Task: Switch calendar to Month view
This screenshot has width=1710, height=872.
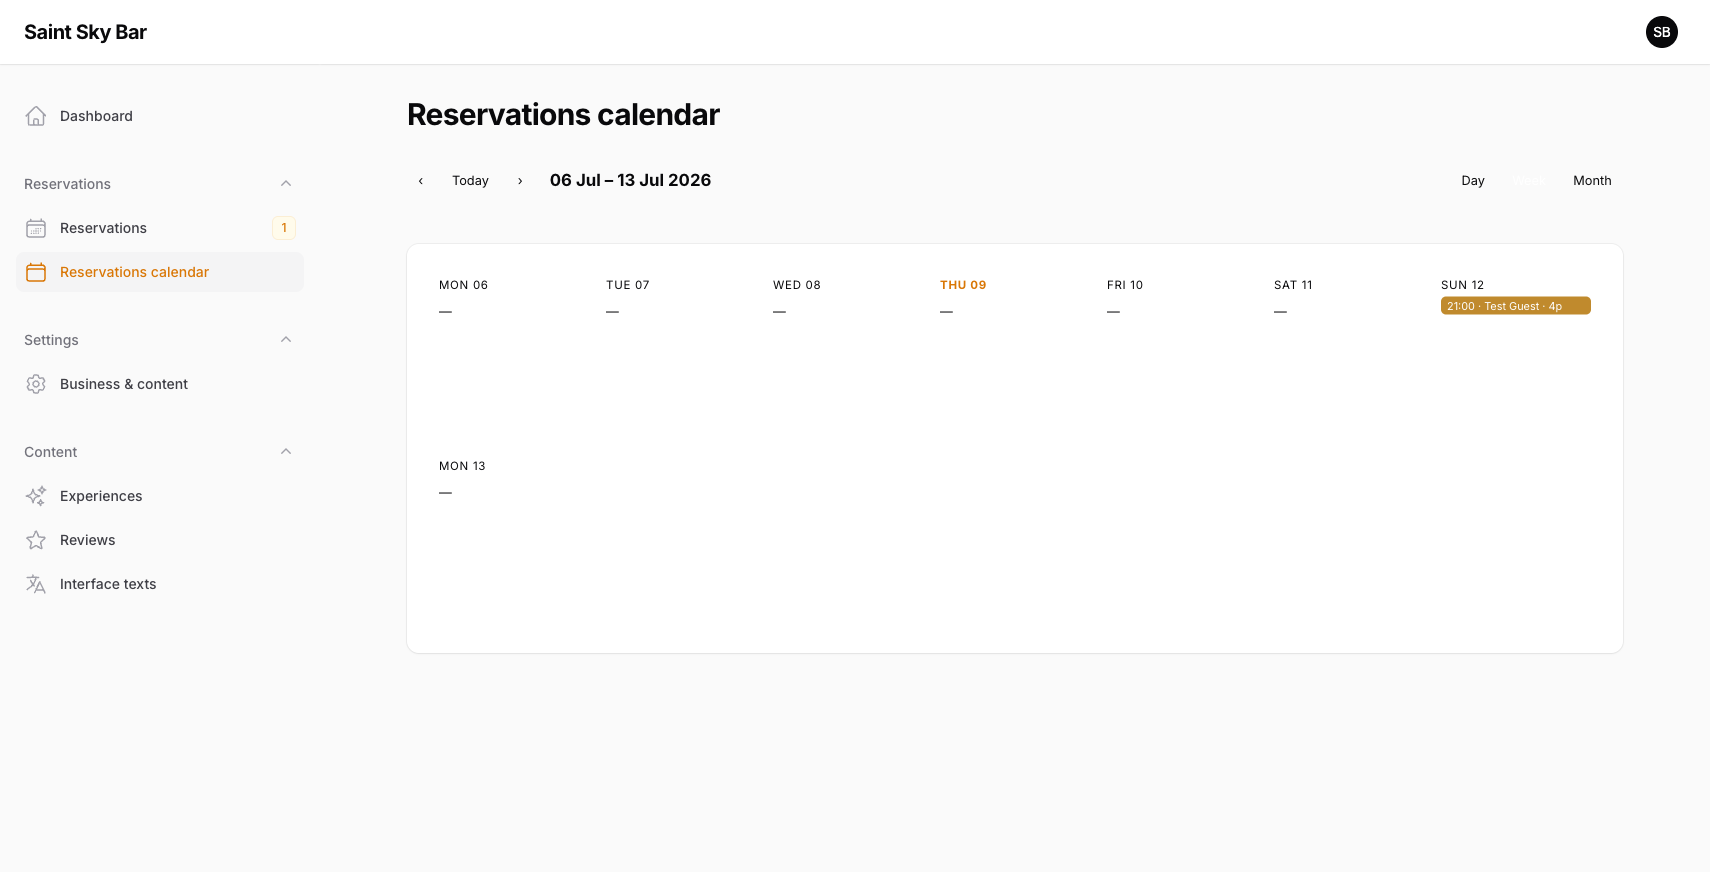Action: (x=1592, y=181)
